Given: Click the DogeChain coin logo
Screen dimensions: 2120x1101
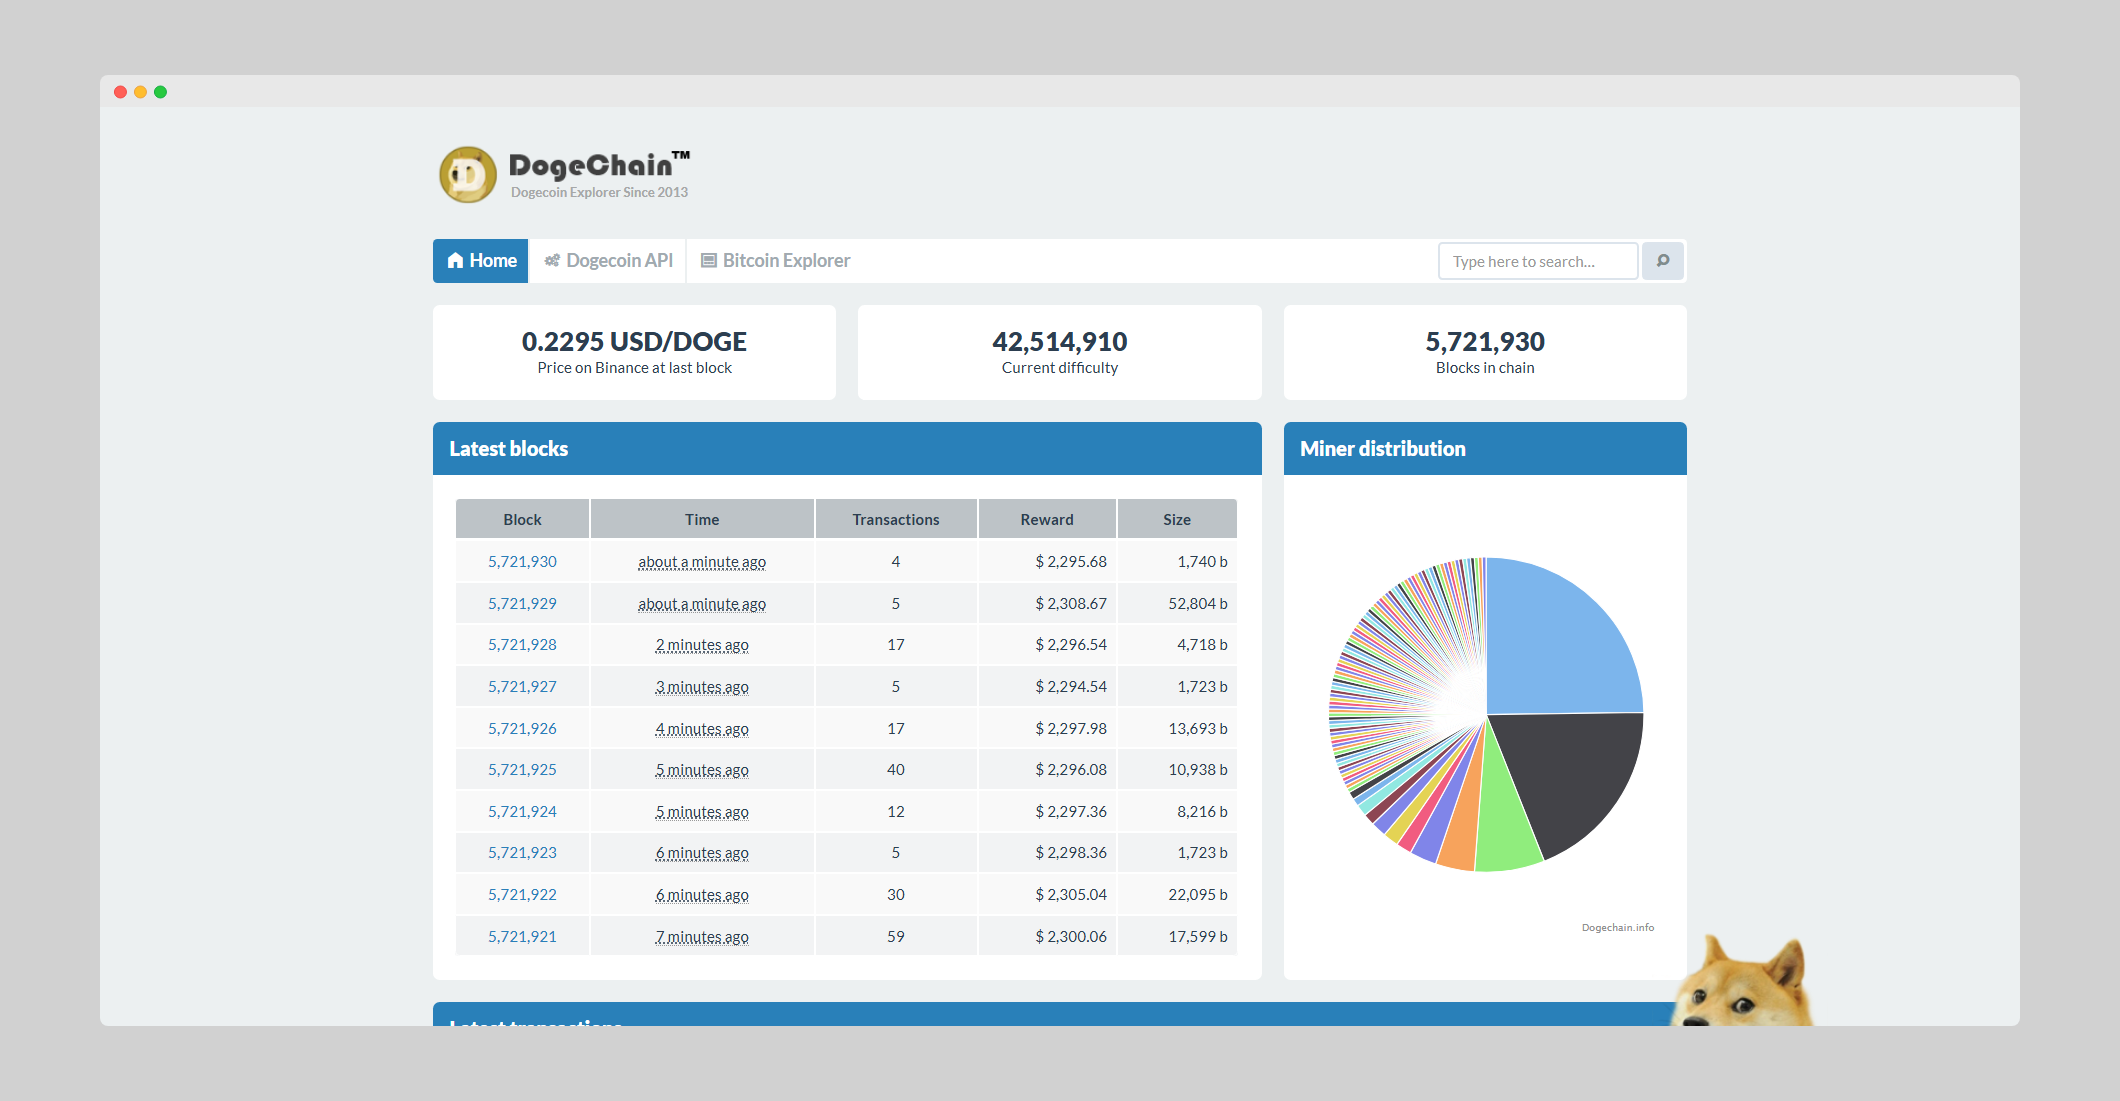Looking at the screenshot, I should click(467, 175).
